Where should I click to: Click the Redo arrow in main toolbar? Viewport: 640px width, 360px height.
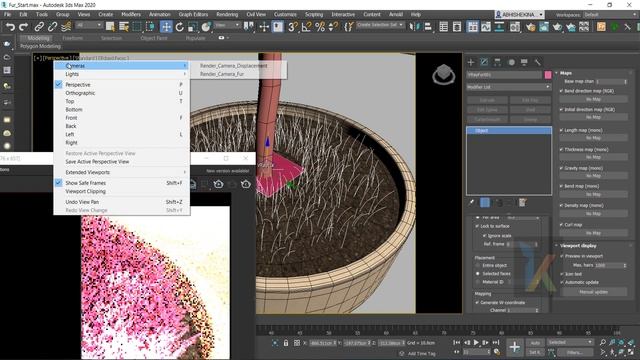coord(24,27)
